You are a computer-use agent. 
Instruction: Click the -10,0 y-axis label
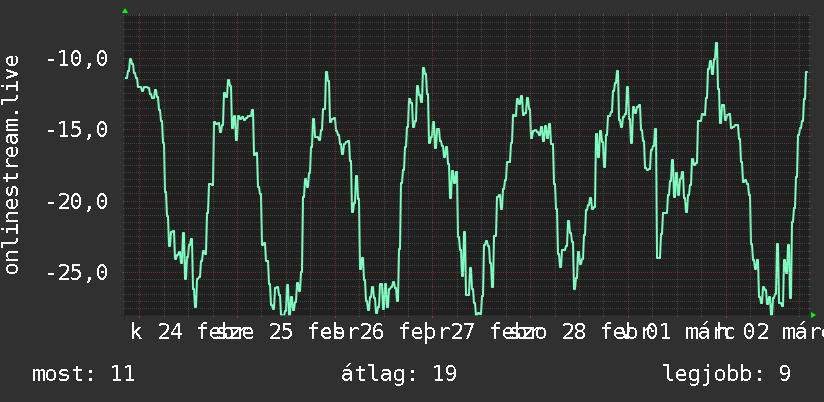pyautogui.click(x=77, y=59)
